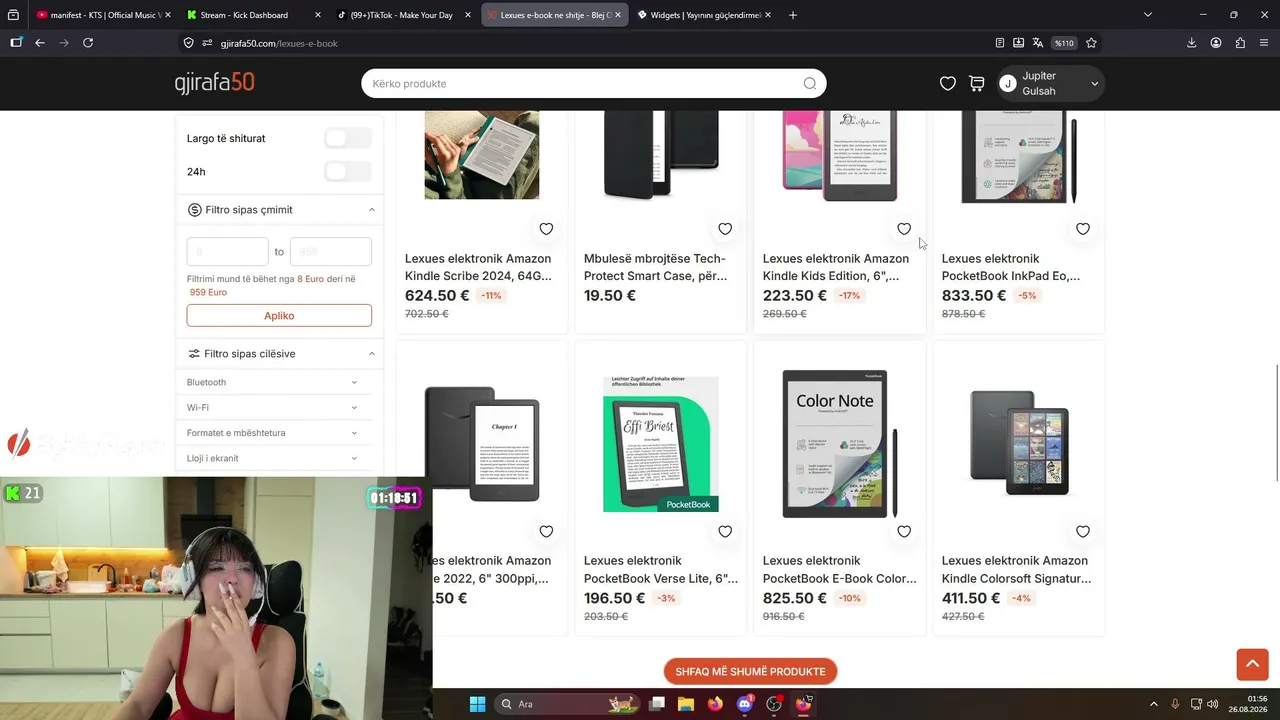Bookmark this page with star icon
This screenshot has height=720, width=1280.
pyautogui.click(x=1091, y=43)
